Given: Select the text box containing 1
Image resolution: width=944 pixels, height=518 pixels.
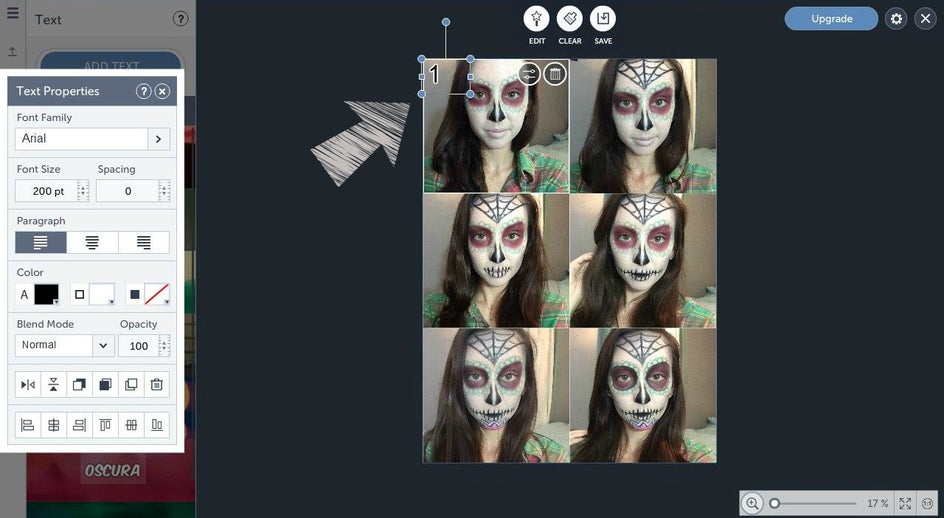Looking at the screenshot, I should click(446, 76).
